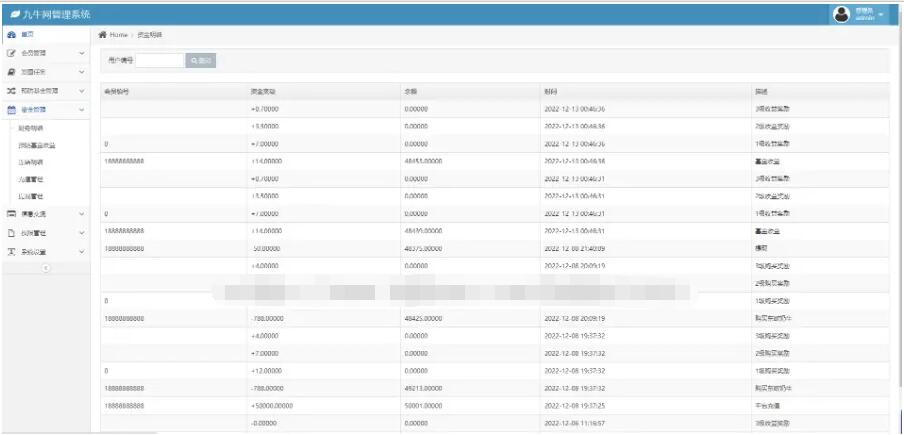Click the leaf logo in the header
Screen dimensions: 904x435
14,14
